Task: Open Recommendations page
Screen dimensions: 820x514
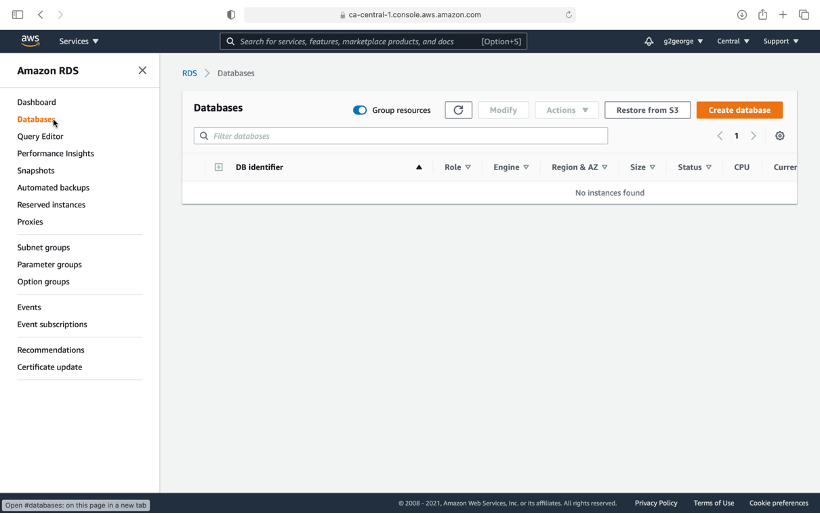Action: [51, 350]
